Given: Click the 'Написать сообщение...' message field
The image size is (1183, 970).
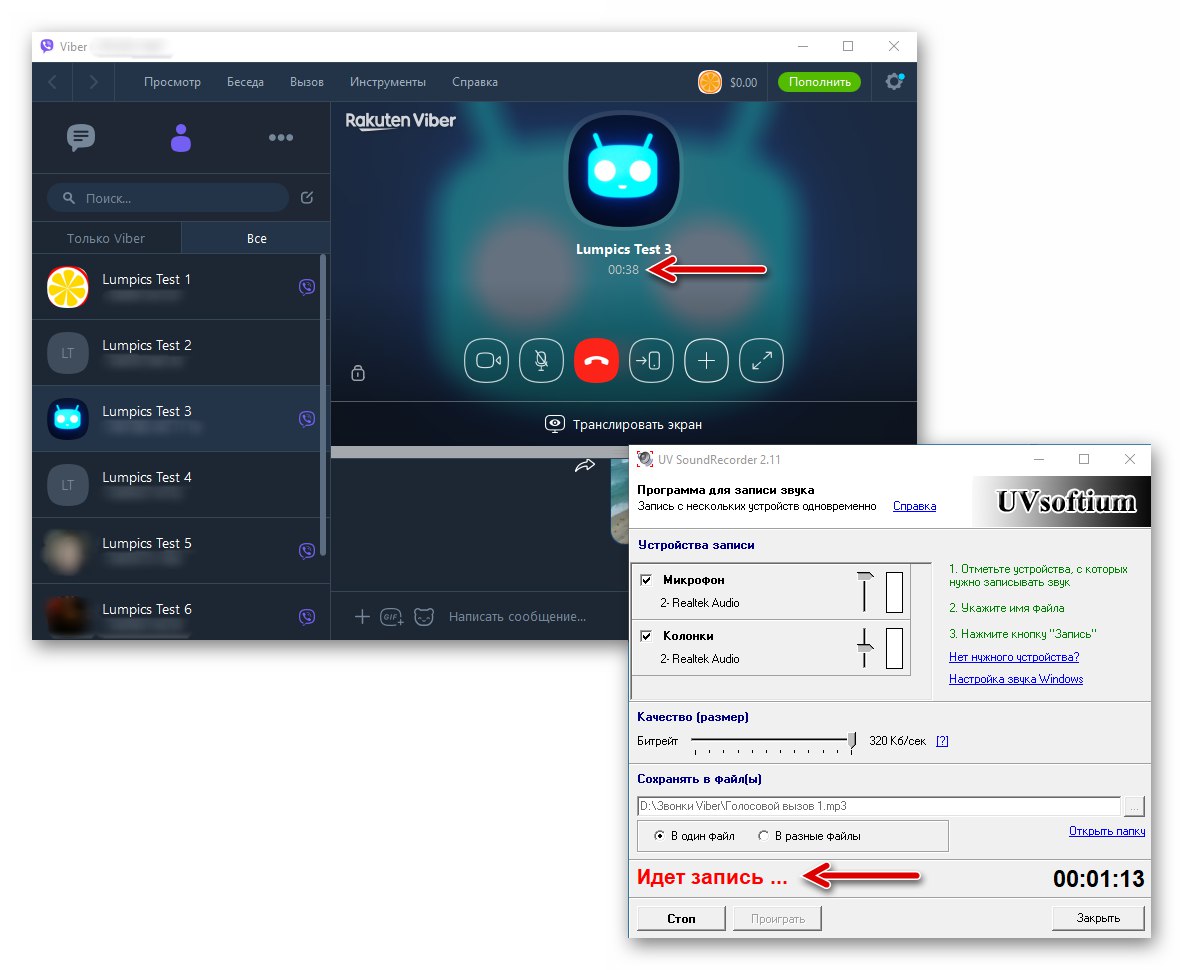Looking at the screenshot, I should click(518, 616).
